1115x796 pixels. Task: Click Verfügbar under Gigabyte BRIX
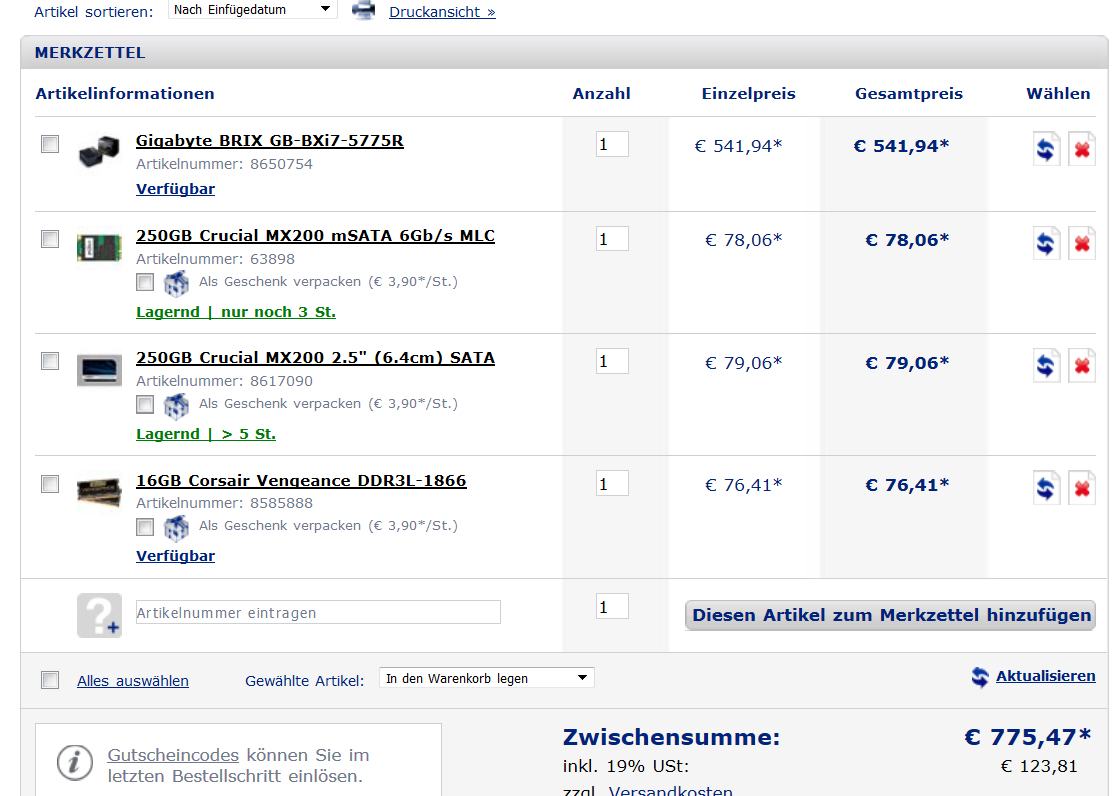tap(175, 189)
